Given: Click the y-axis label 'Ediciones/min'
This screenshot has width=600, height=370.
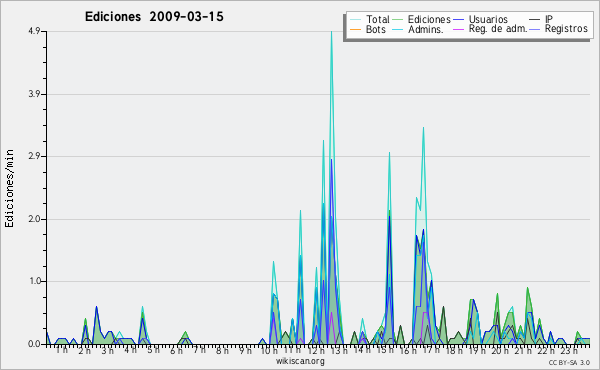Looking at the screenshot, I should (9, 188).
